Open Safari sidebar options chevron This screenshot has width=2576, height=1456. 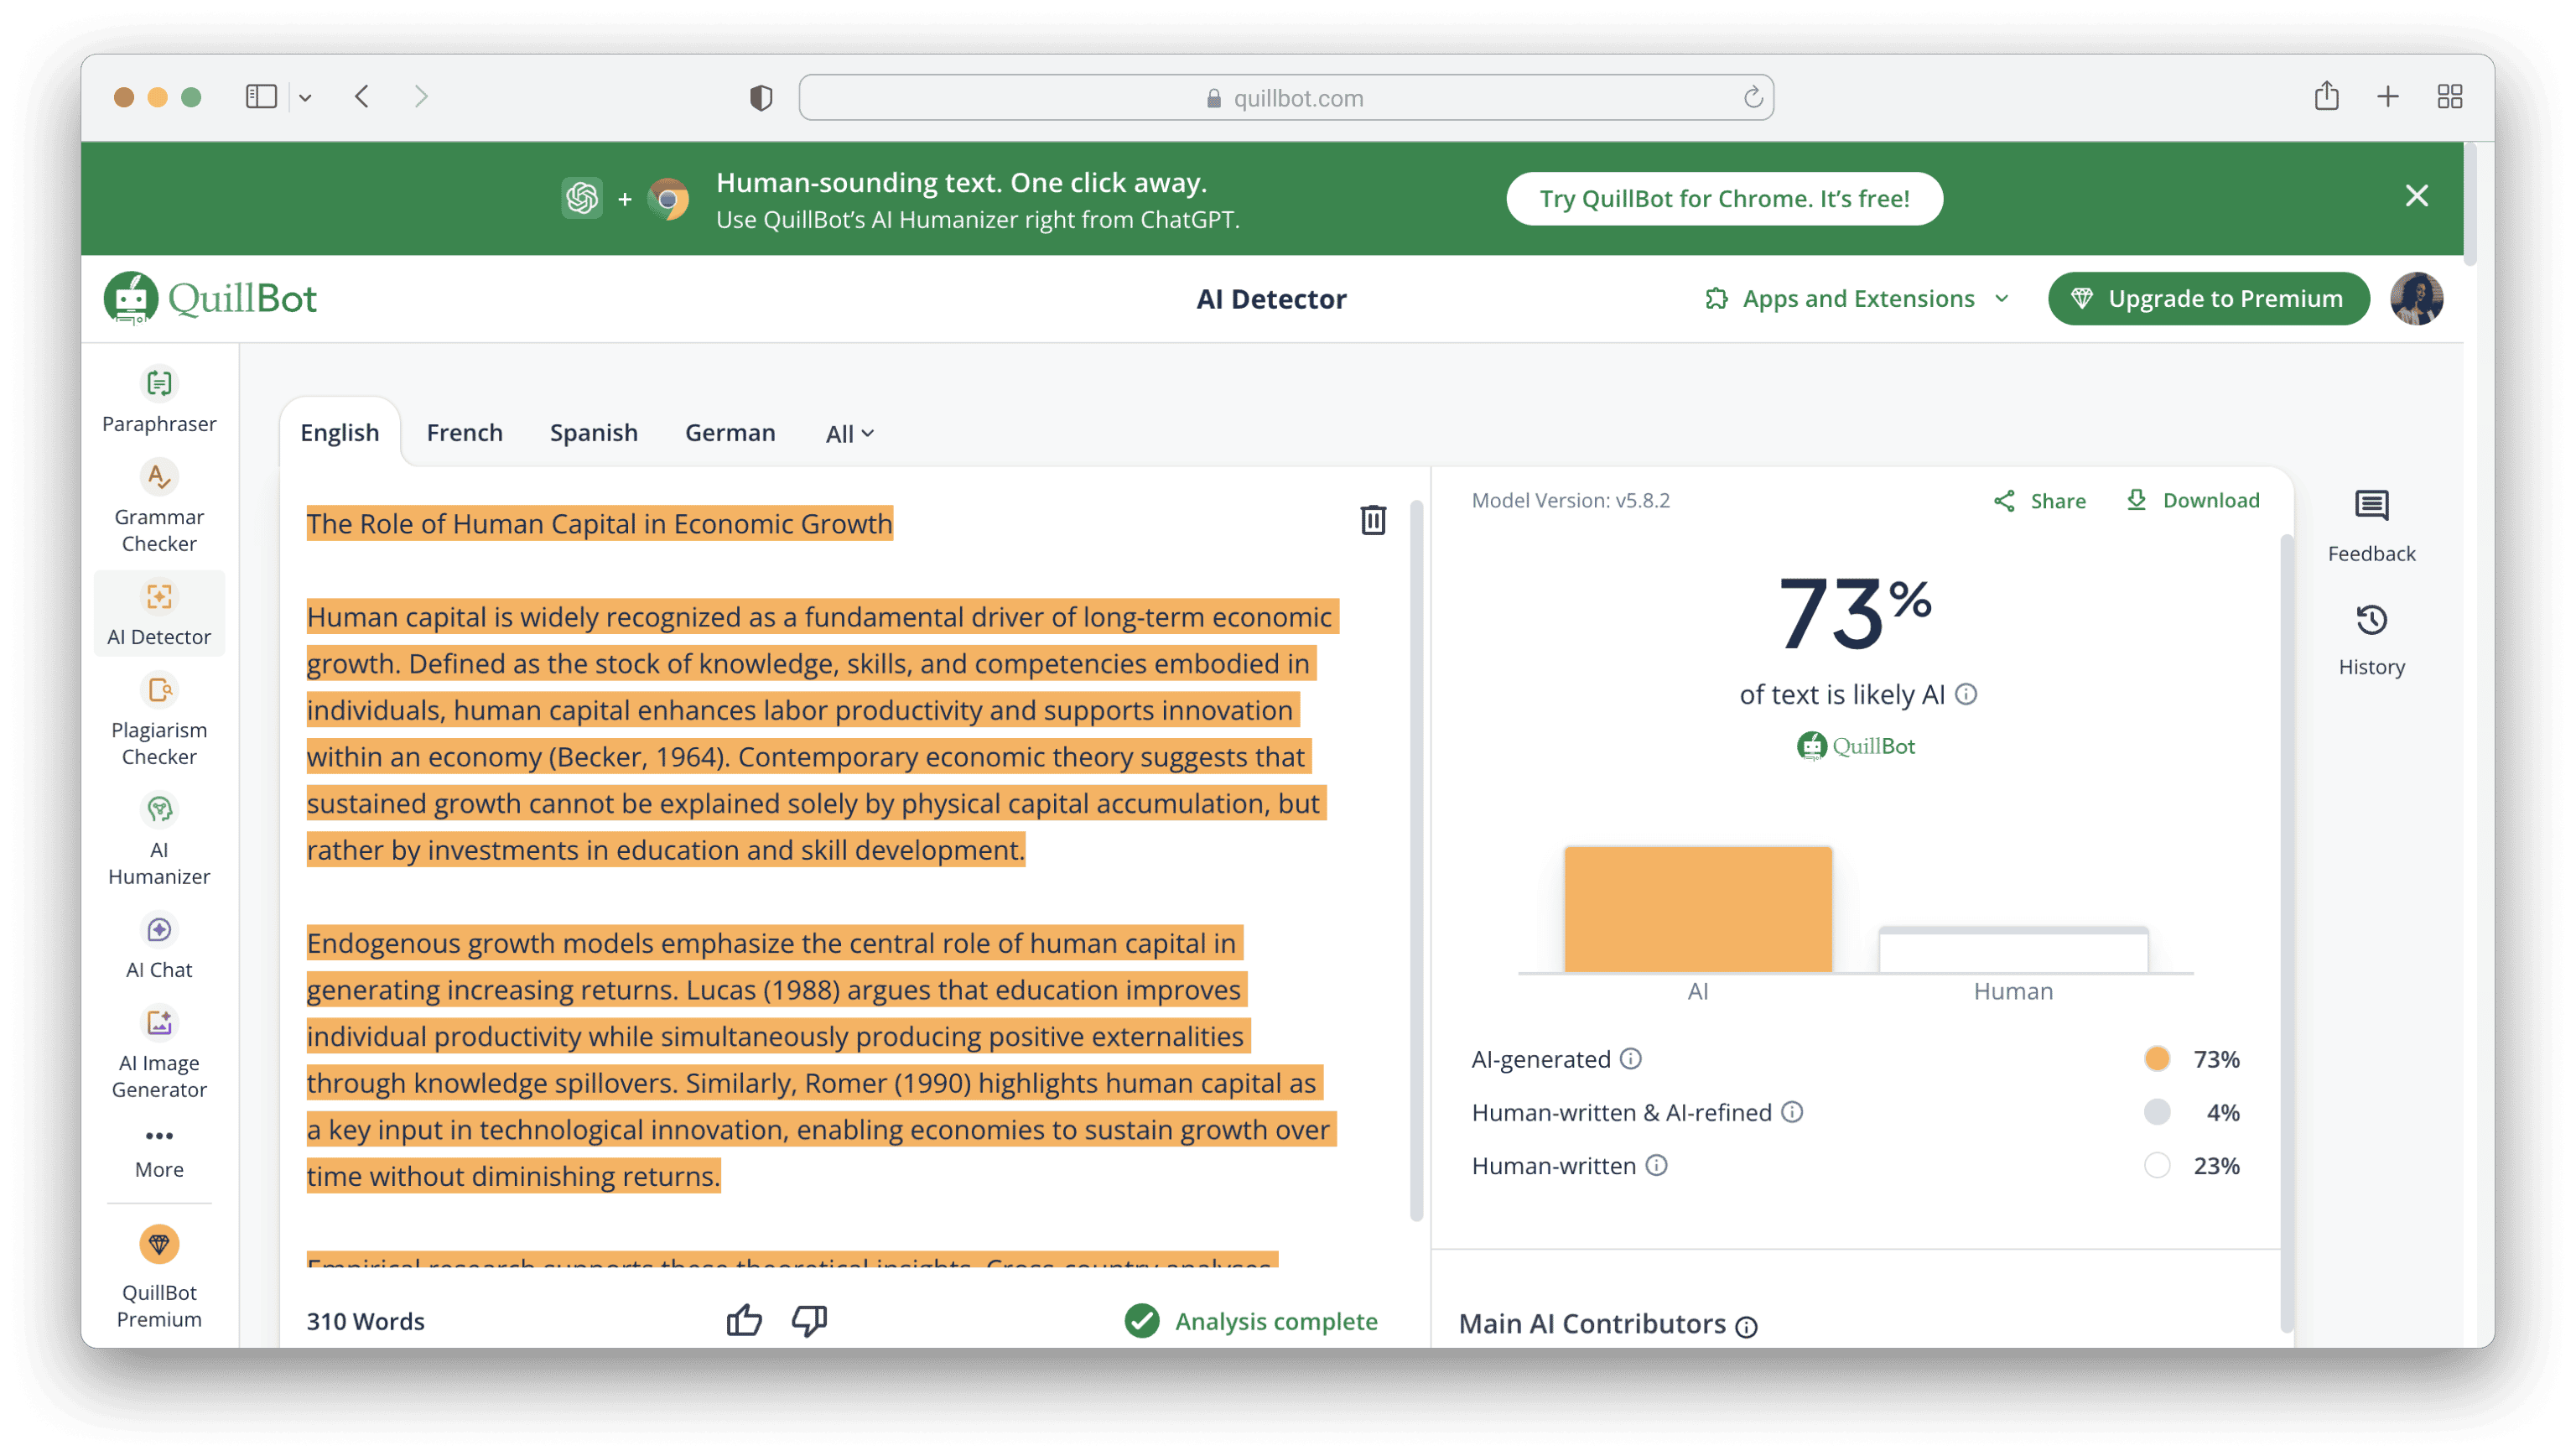pos(305,97)
